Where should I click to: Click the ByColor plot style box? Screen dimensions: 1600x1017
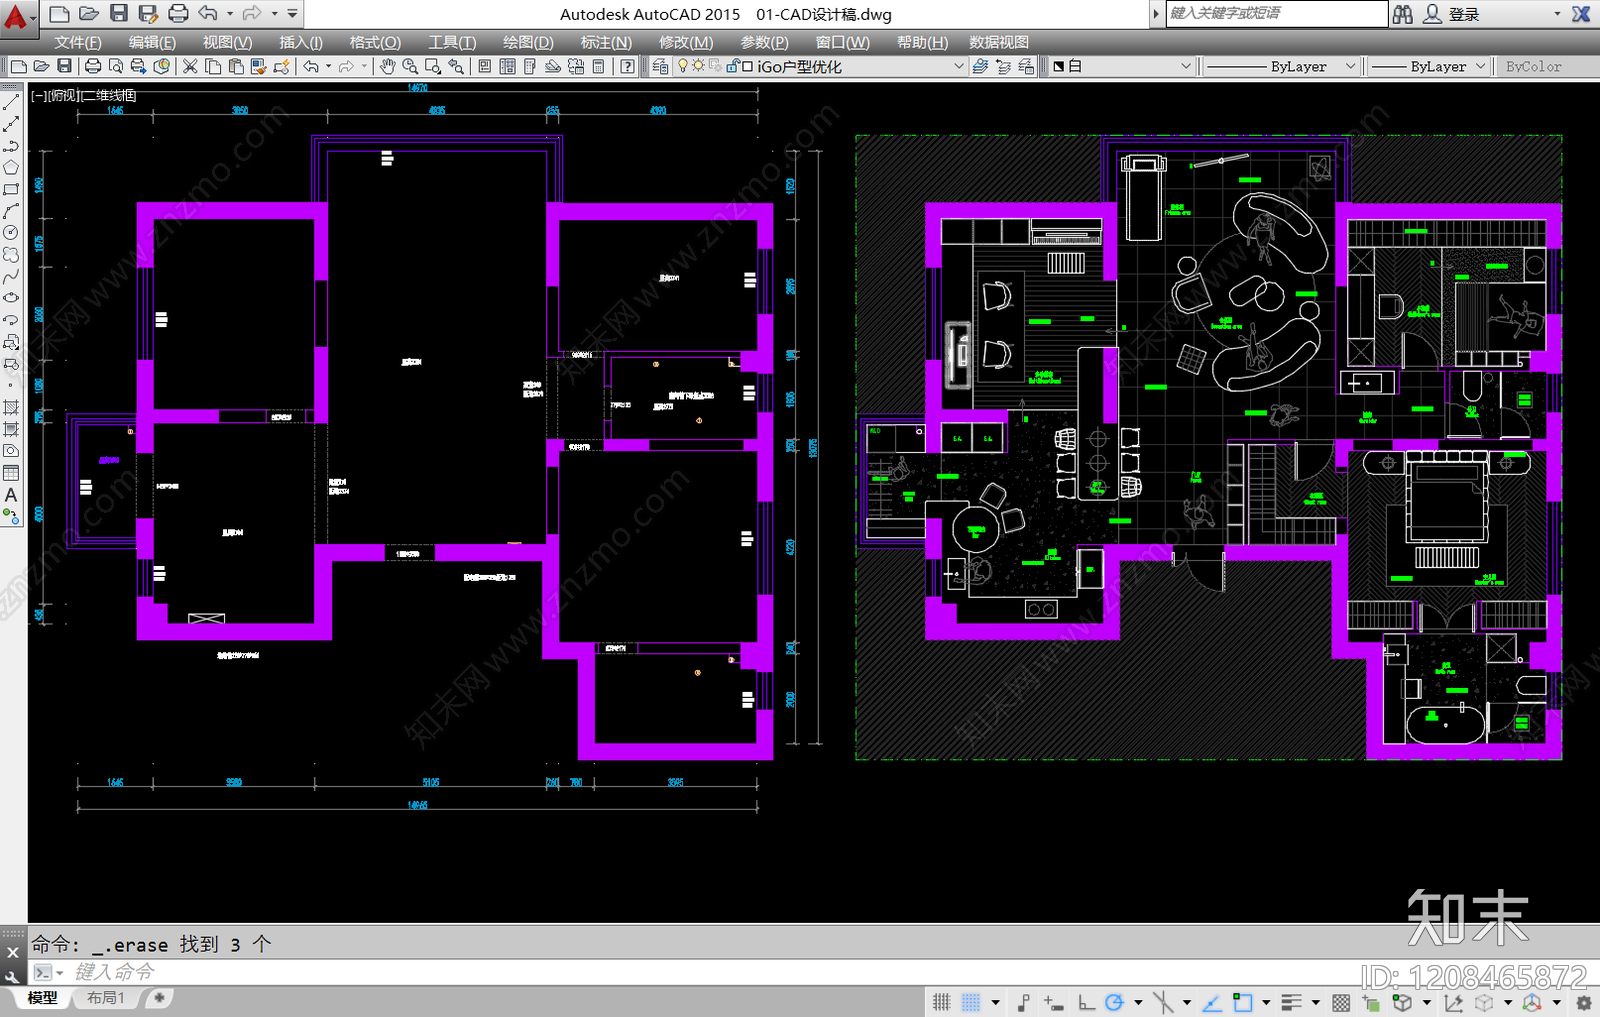[1547, 66]
